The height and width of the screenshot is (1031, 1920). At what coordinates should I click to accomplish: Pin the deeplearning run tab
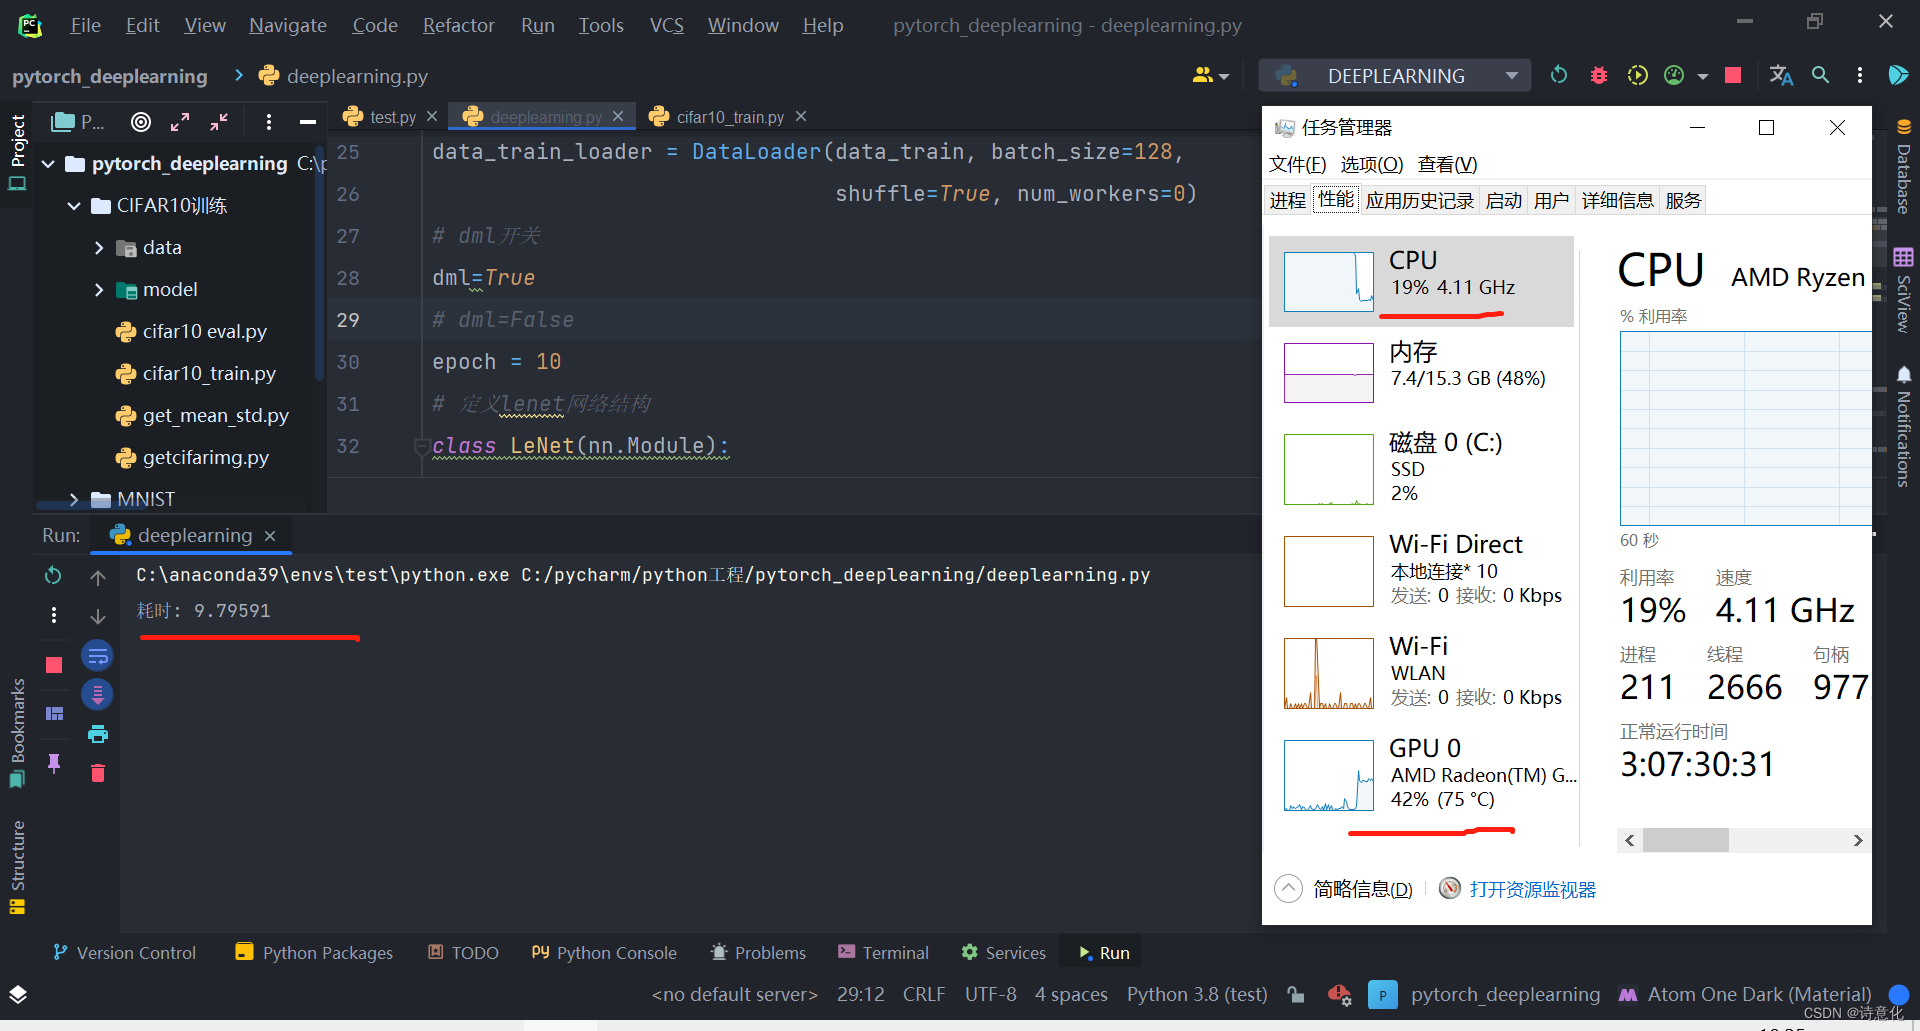[x=55, y=764]
